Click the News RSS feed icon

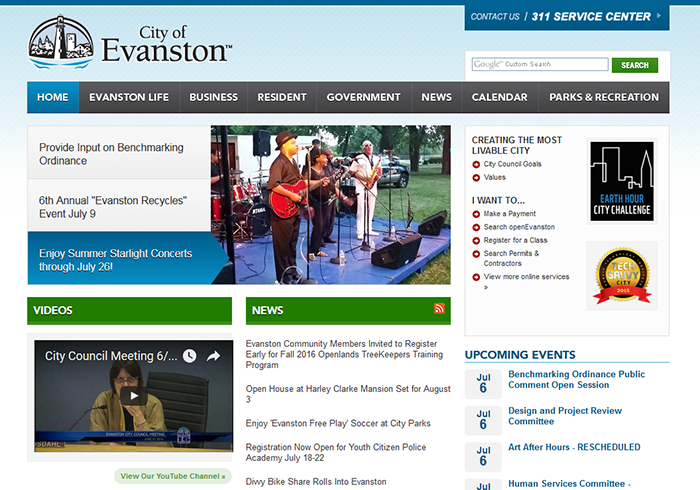(x=439, y=308)
